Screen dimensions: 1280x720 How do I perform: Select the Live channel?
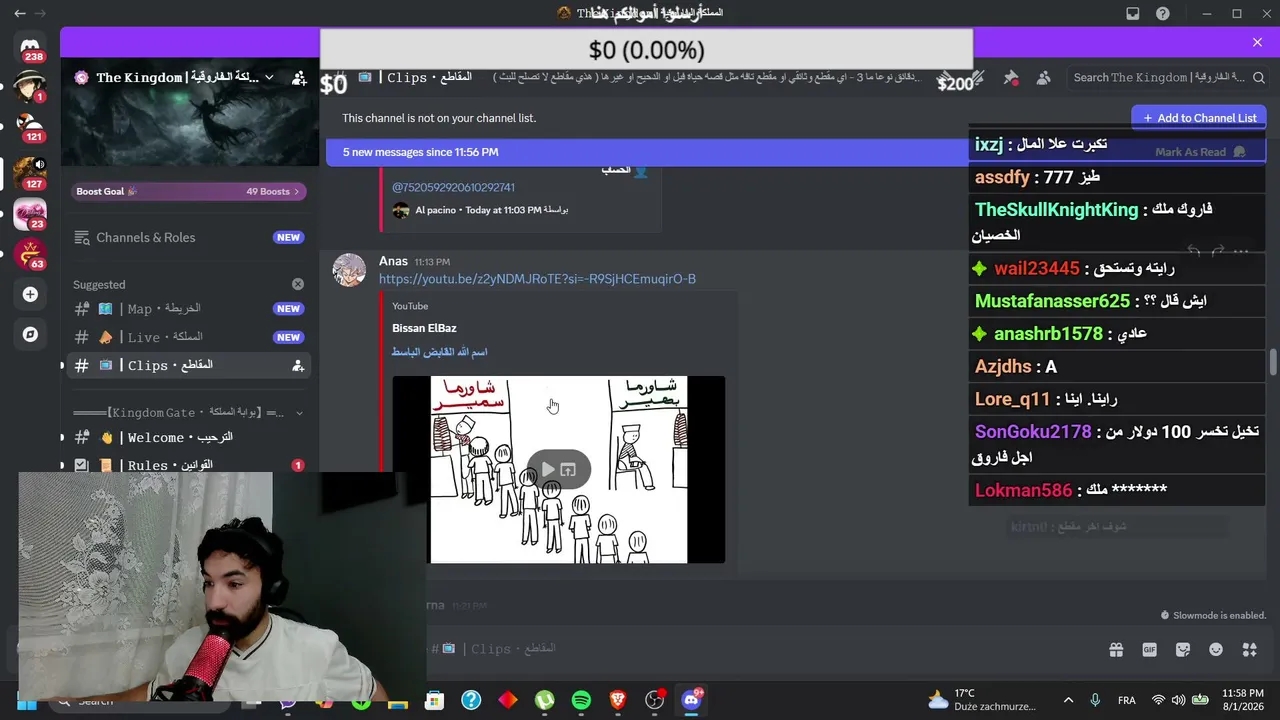(189, 337)
